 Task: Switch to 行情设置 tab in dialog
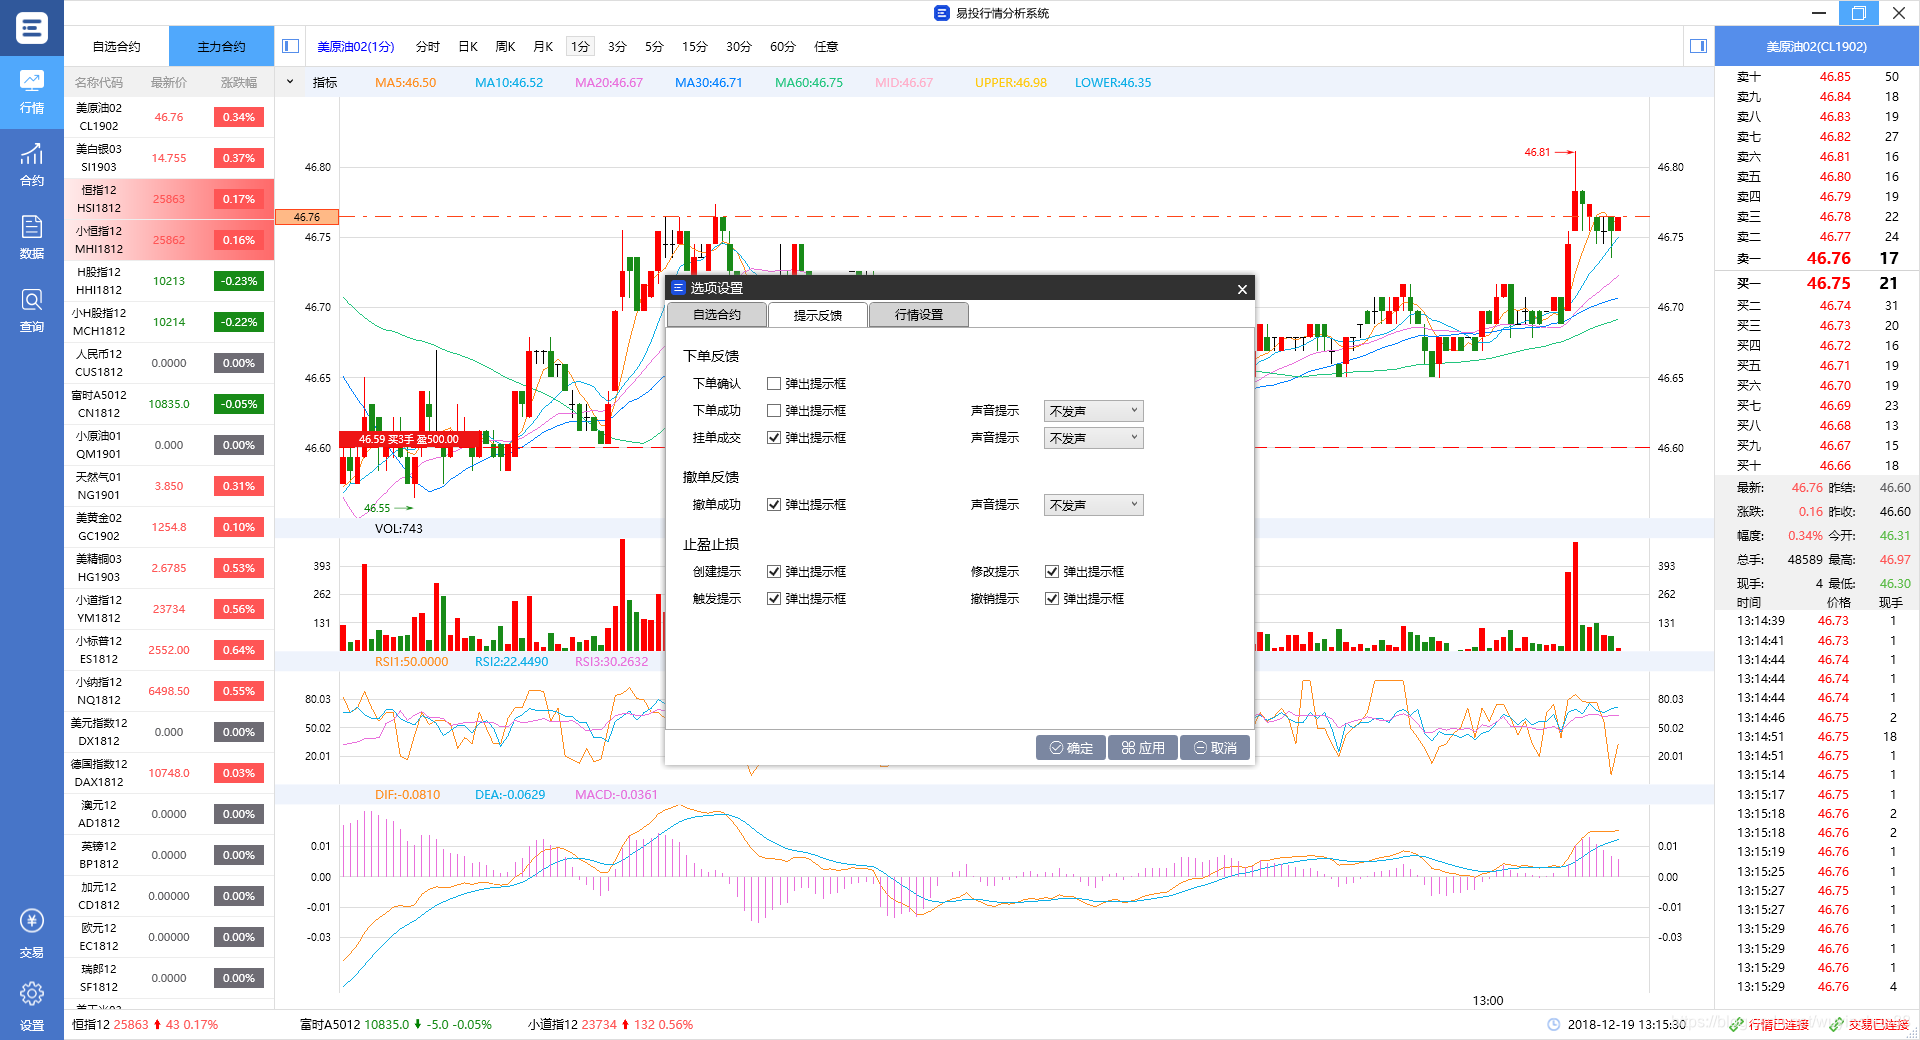click(x=919, y=315)
